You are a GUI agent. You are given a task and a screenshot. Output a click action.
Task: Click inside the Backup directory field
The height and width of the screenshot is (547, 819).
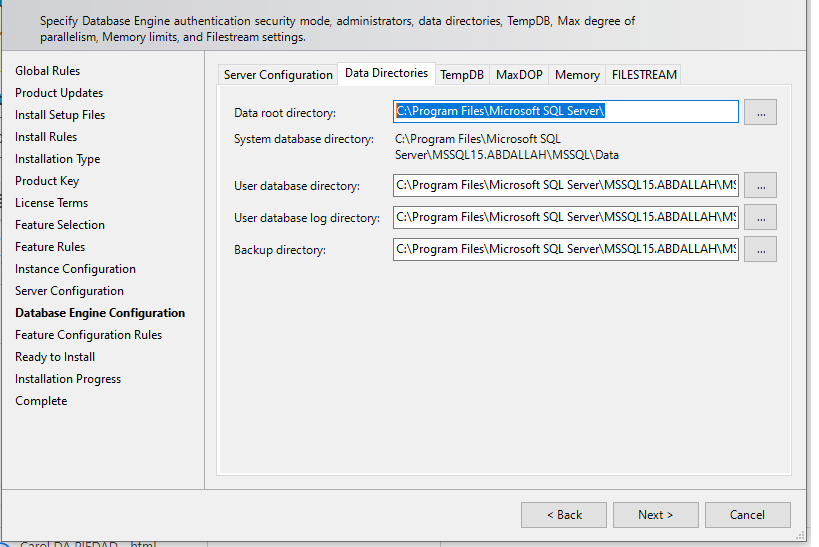point(566,249)
